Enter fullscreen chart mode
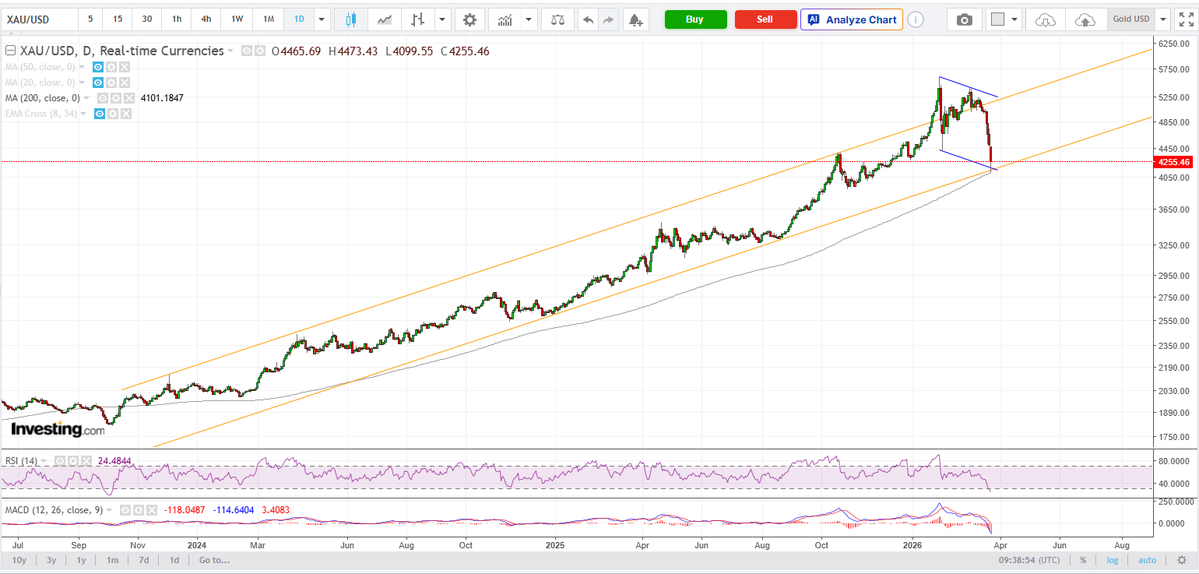The width and height of the screenshot is (1199, 574). [1185, 19]
